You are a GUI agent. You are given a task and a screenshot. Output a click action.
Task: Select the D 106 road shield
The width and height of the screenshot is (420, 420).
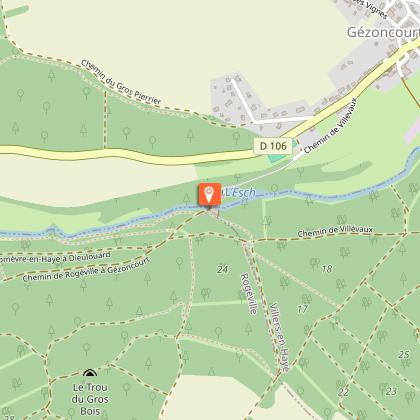click(273, 146)
